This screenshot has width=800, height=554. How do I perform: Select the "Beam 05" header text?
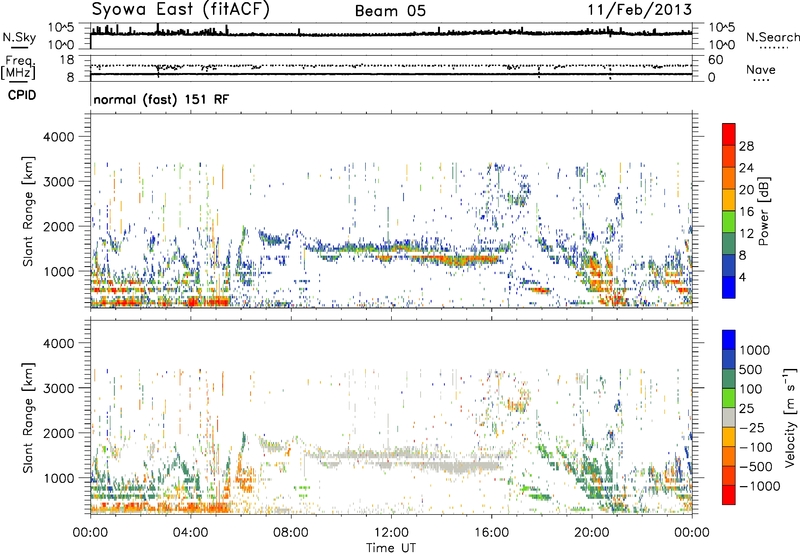pyautogui.click(x=390, y=11)
